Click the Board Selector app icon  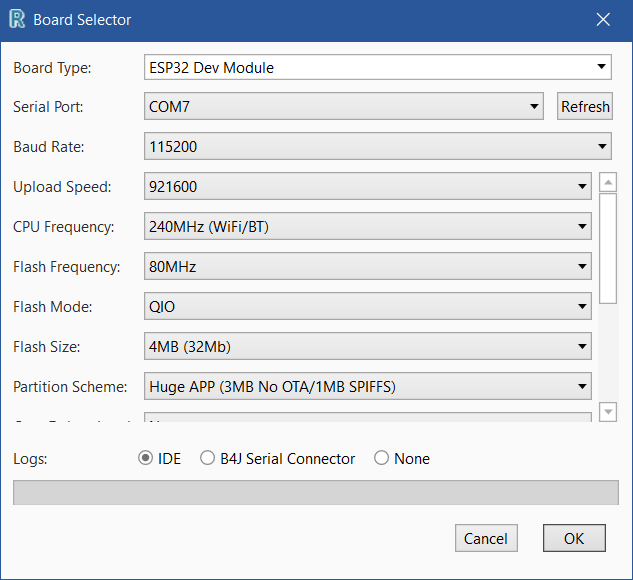coord(16,19)
